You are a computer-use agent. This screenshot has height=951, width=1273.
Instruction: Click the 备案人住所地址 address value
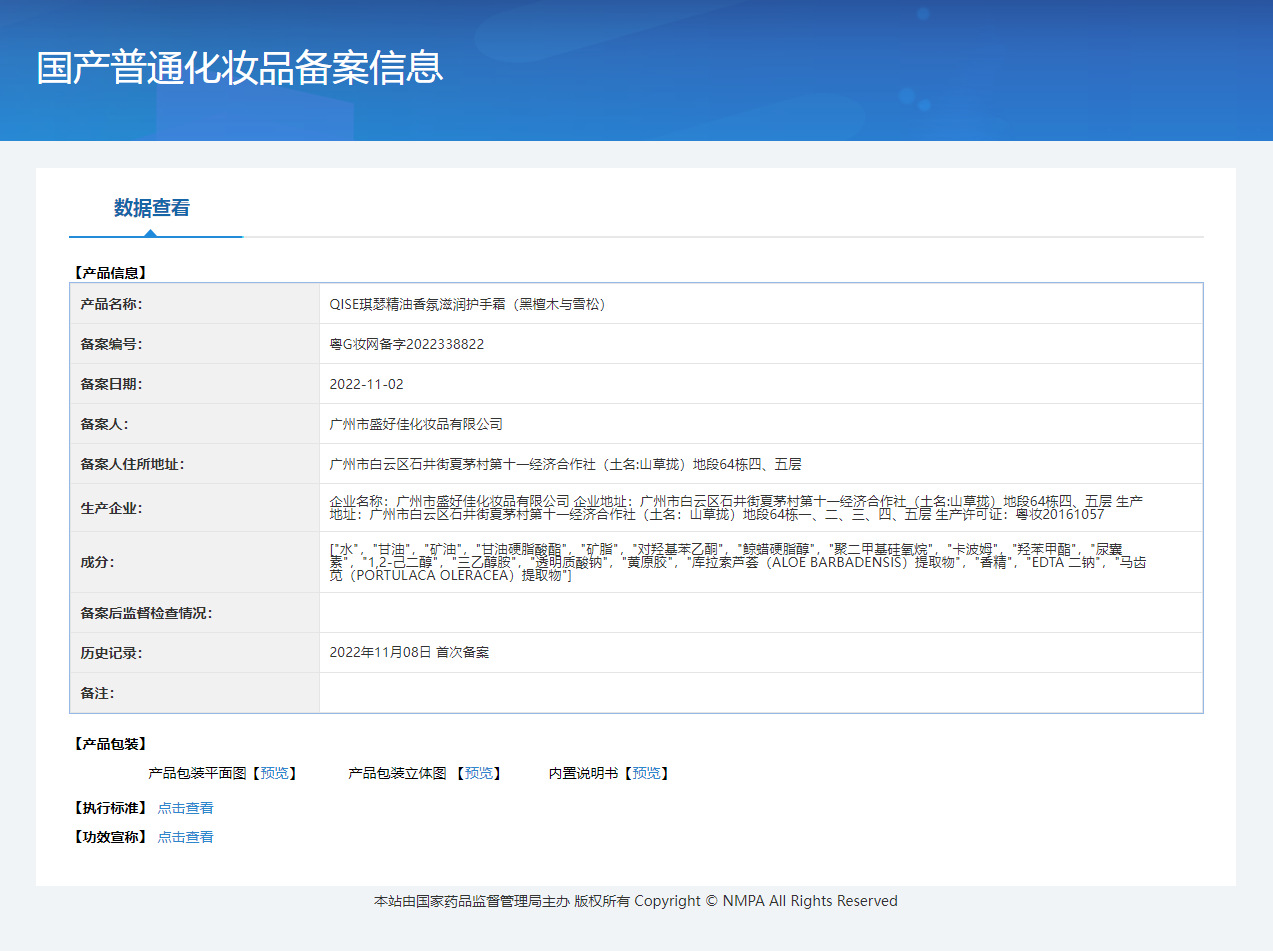click(565, 464)
